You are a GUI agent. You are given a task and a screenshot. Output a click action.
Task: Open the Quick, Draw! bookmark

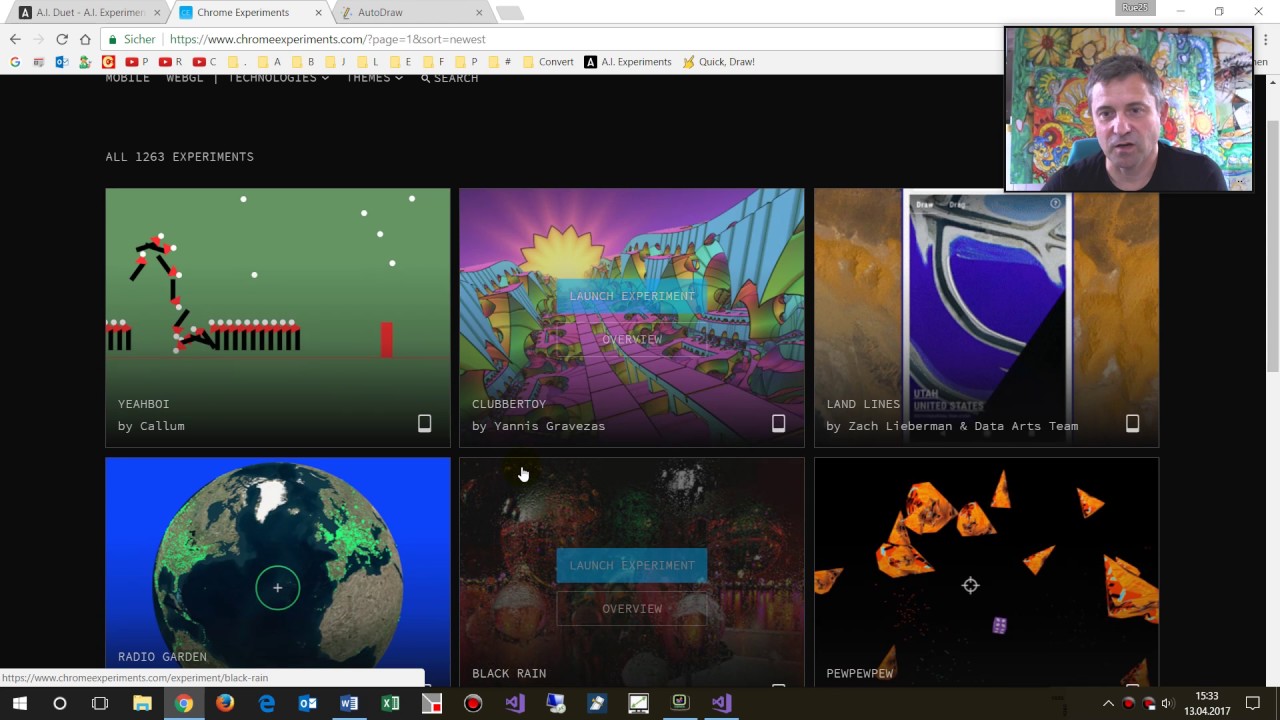click(718, 62)
